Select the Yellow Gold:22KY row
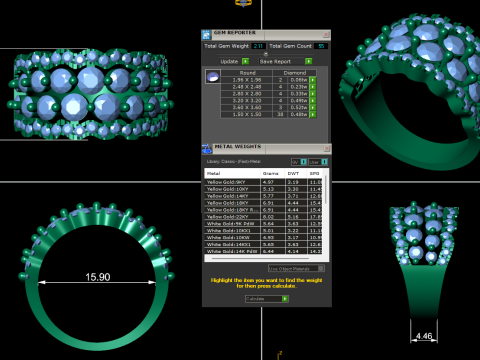This screenshot has width=480, height=360. click(x=263, y=217)
